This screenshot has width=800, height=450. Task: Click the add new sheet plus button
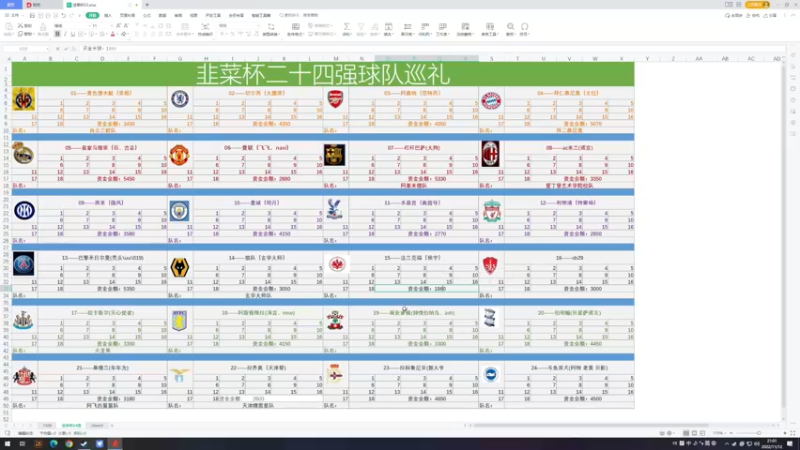112,426
